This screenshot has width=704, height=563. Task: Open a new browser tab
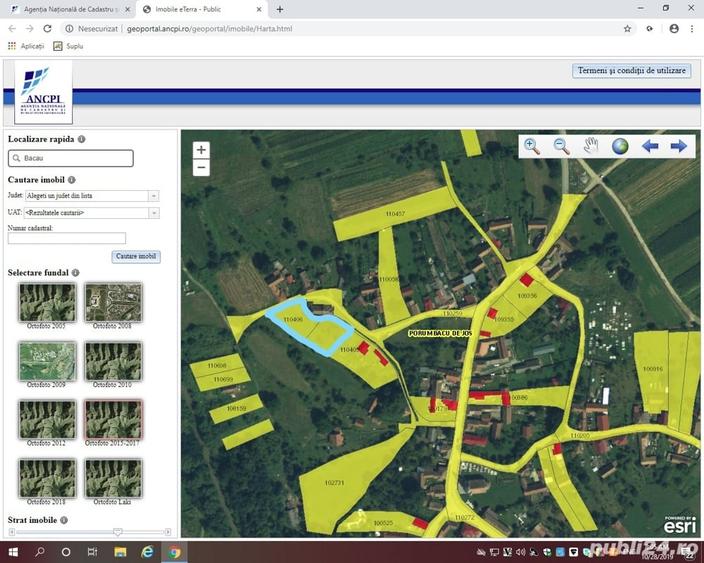click(279, 9)
